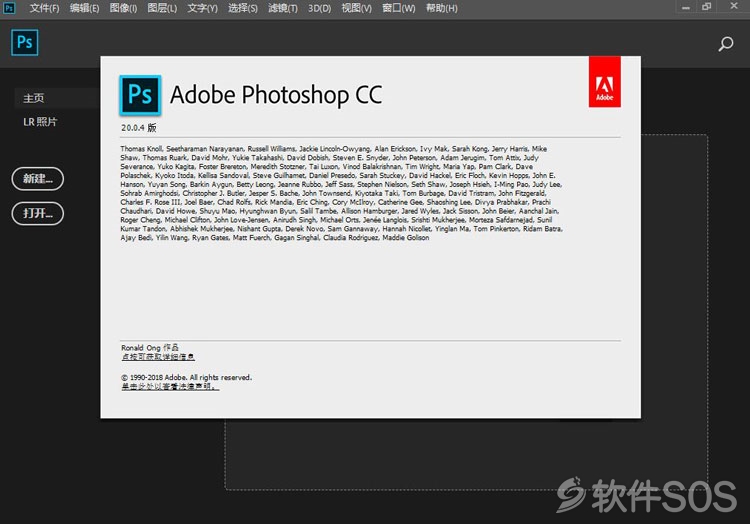This screenshot has height=524, width=750.
Task: Select LR 照片 in the sidebar
Action: pyautogui.click(x=40, y=122)
